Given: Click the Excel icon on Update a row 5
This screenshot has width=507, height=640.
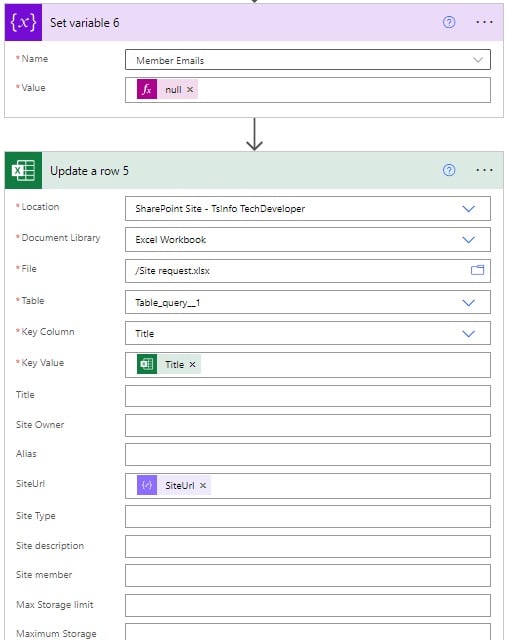Looking at the screenshot, I should (23, 170).
